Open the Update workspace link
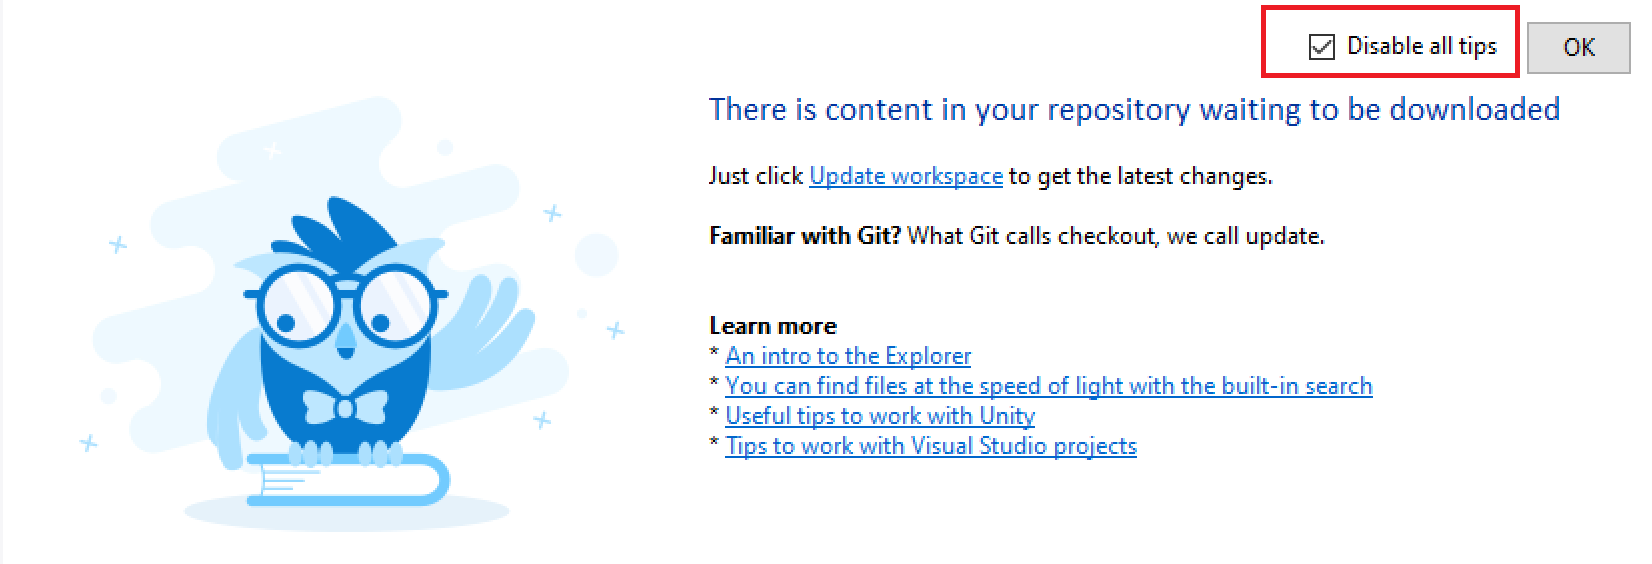Screen dimensions: 1652x564 (x=905, y=176)
